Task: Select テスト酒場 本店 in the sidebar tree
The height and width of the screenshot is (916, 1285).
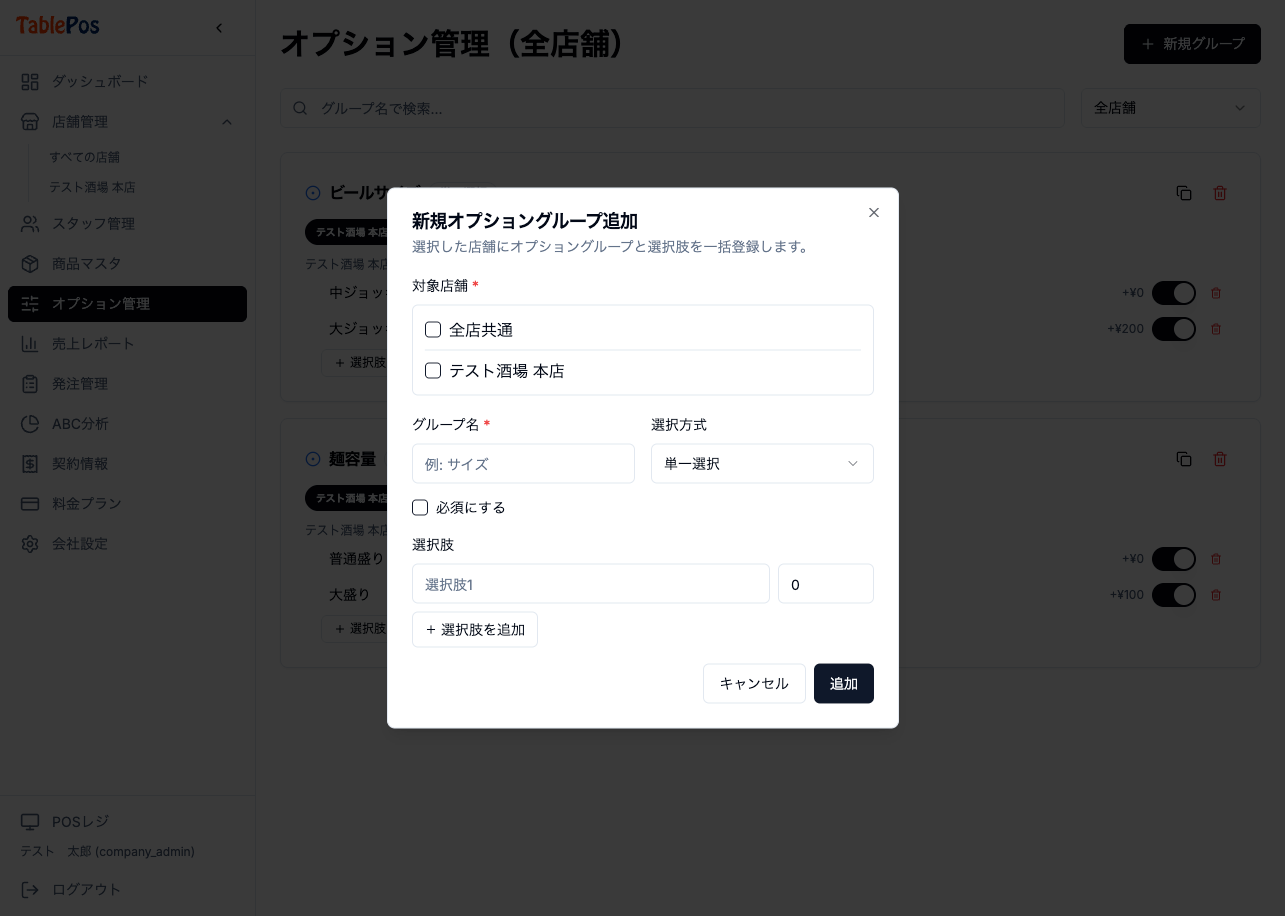Action: point(92,187)
